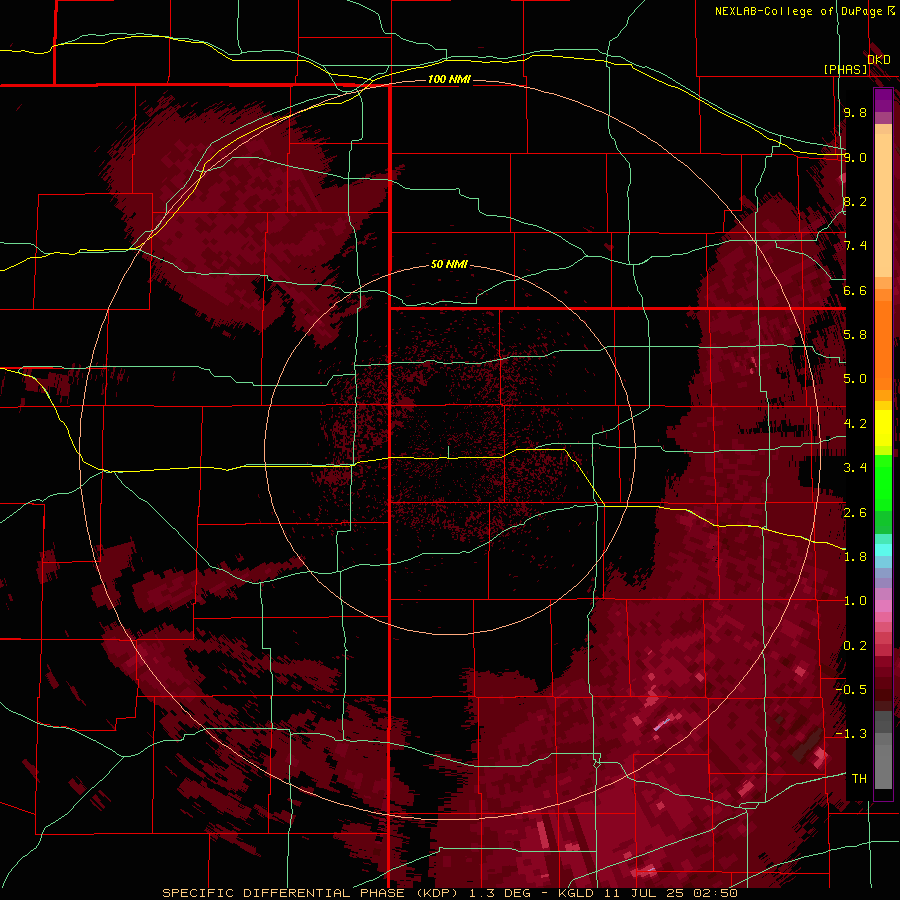Click the DKD product label

coord(879,60)
